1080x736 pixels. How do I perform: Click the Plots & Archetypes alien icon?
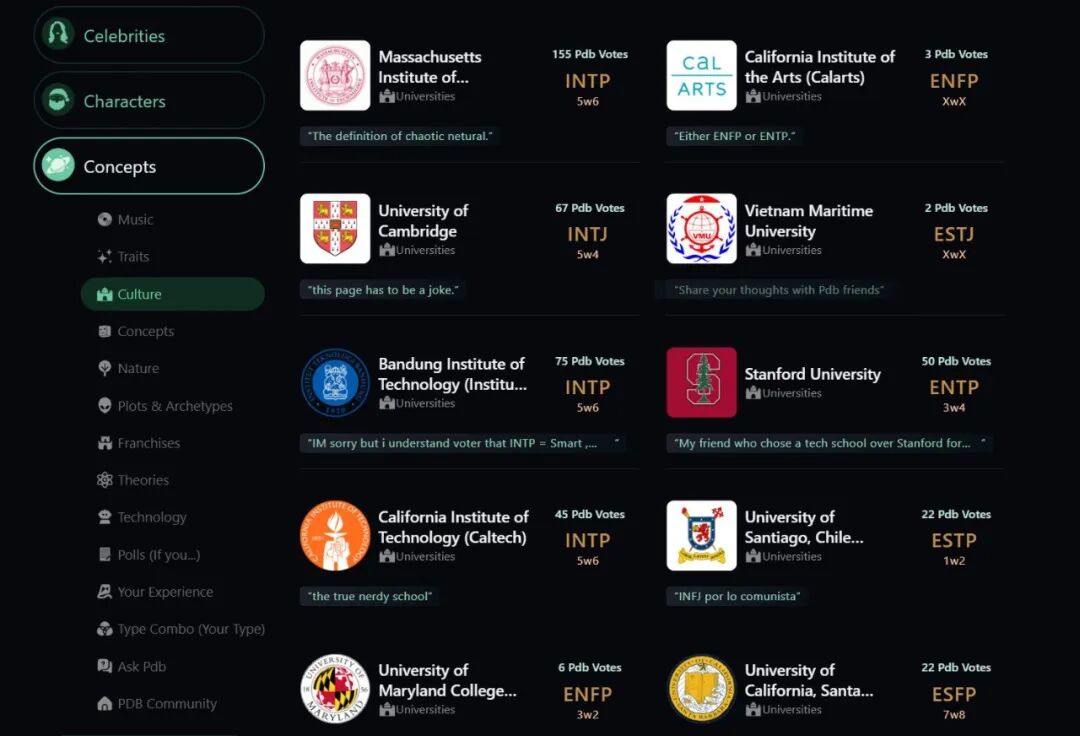(x=104, y=406)
